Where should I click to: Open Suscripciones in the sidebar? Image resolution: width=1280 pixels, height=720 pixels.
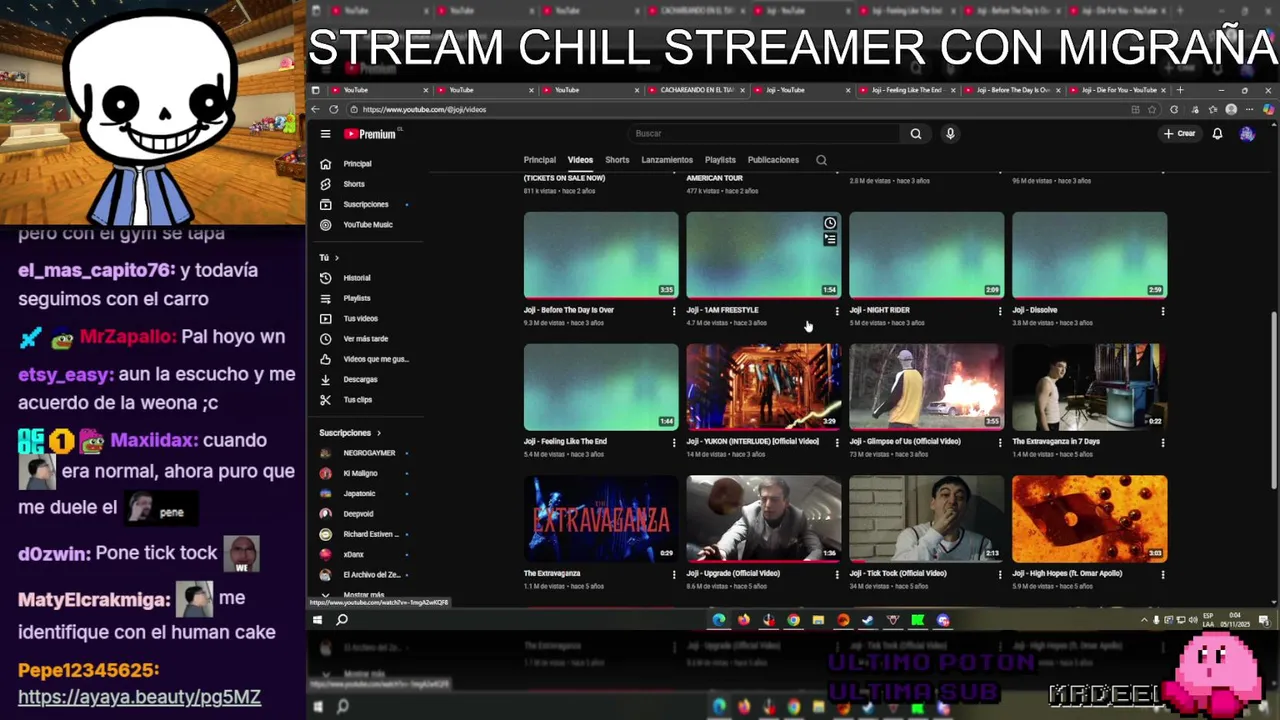click(367, 204)
